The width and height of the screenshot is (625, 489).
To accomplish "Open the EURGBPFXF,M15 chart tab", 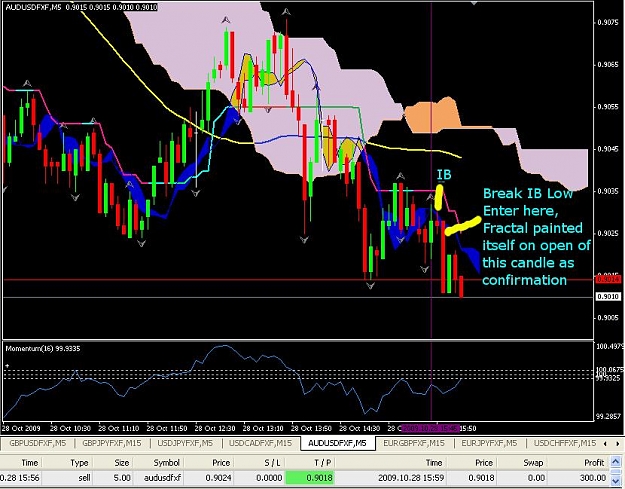I will click(413, 443).
